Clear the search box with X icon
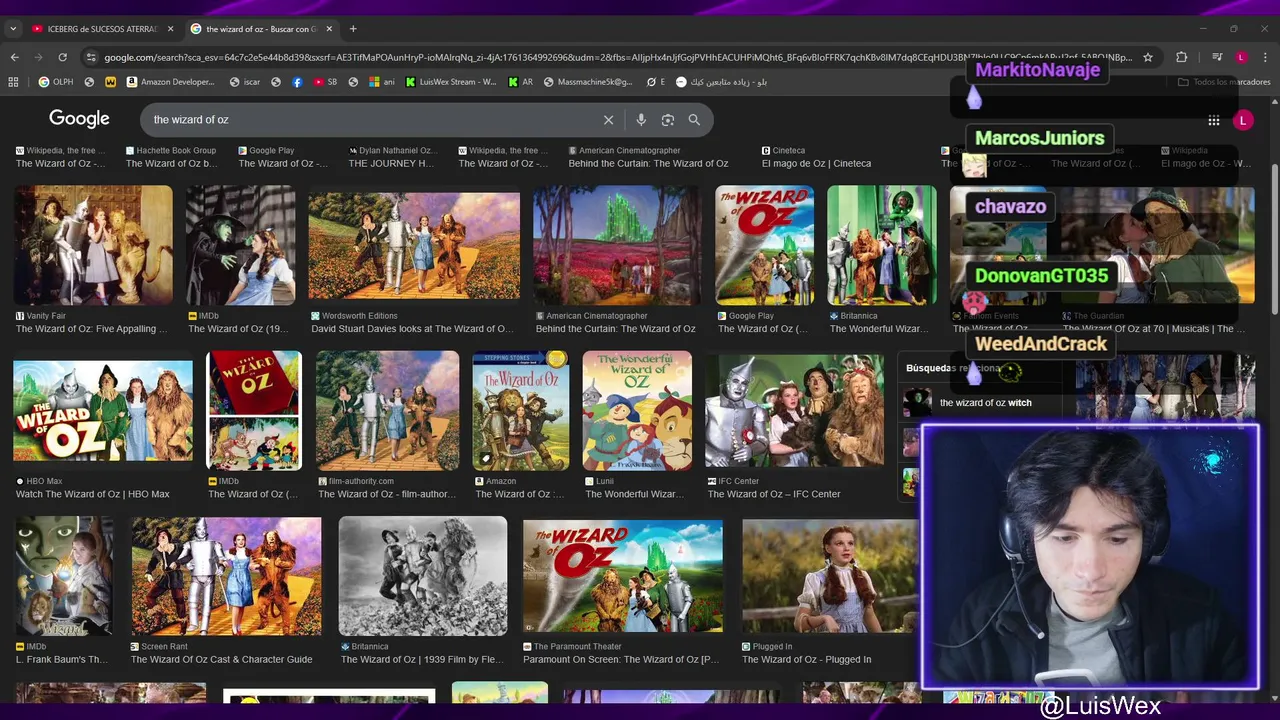Screen dimensions: 1280x720 [x=608, y=120]
